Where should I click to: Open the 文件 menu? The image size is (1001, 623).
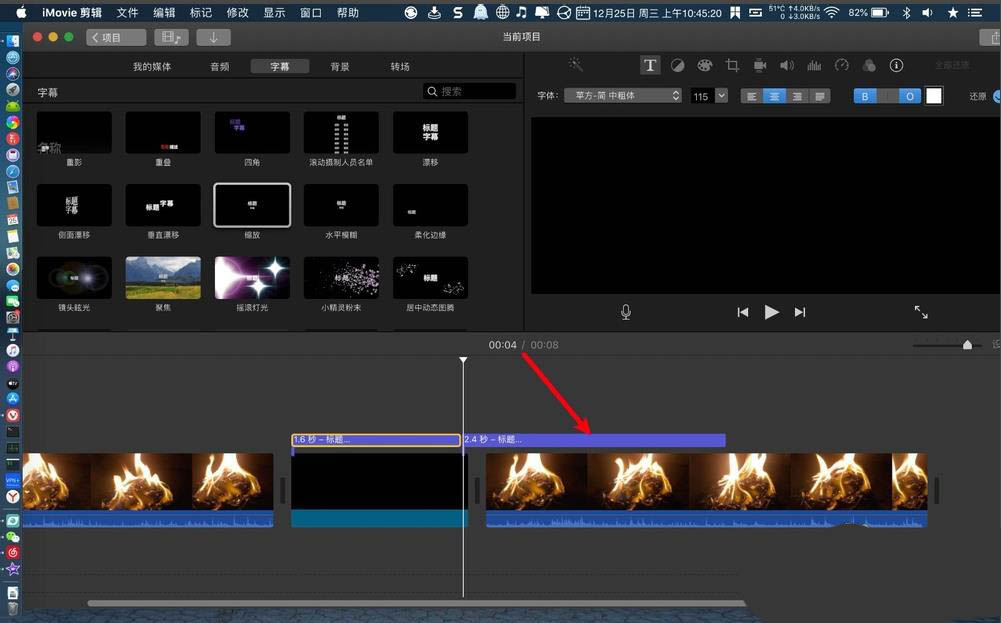coord(127,12)
